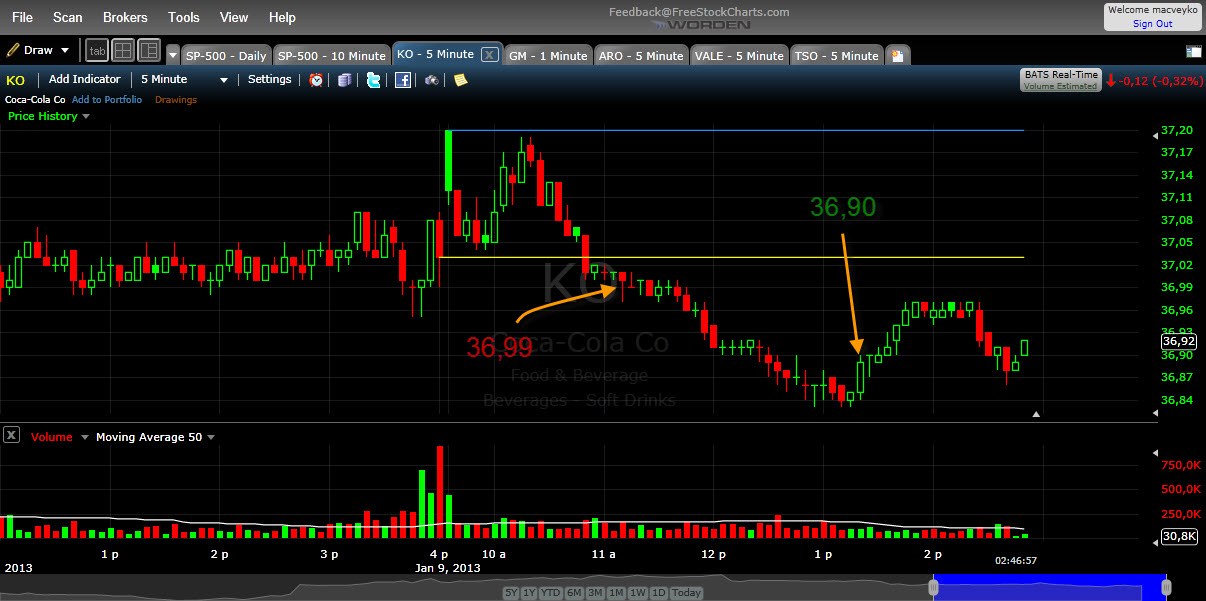Viewport: 1206px width, 601px height.
Task: Set a price alert with alarm clock icon
Action: pos(316,80)
